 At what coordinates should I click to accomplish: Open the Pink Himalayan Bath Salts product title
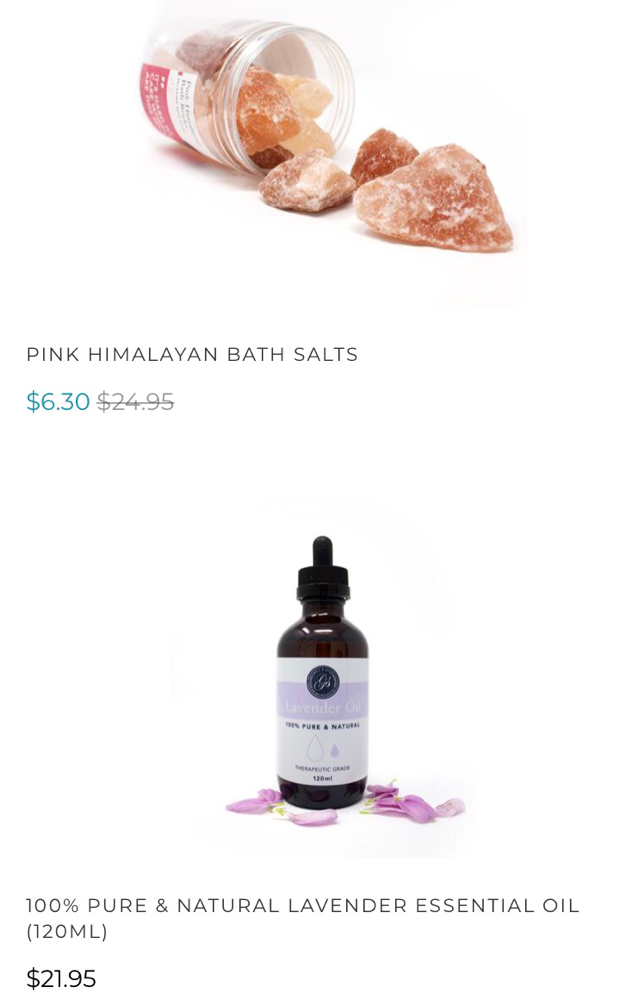coord(192,354)
